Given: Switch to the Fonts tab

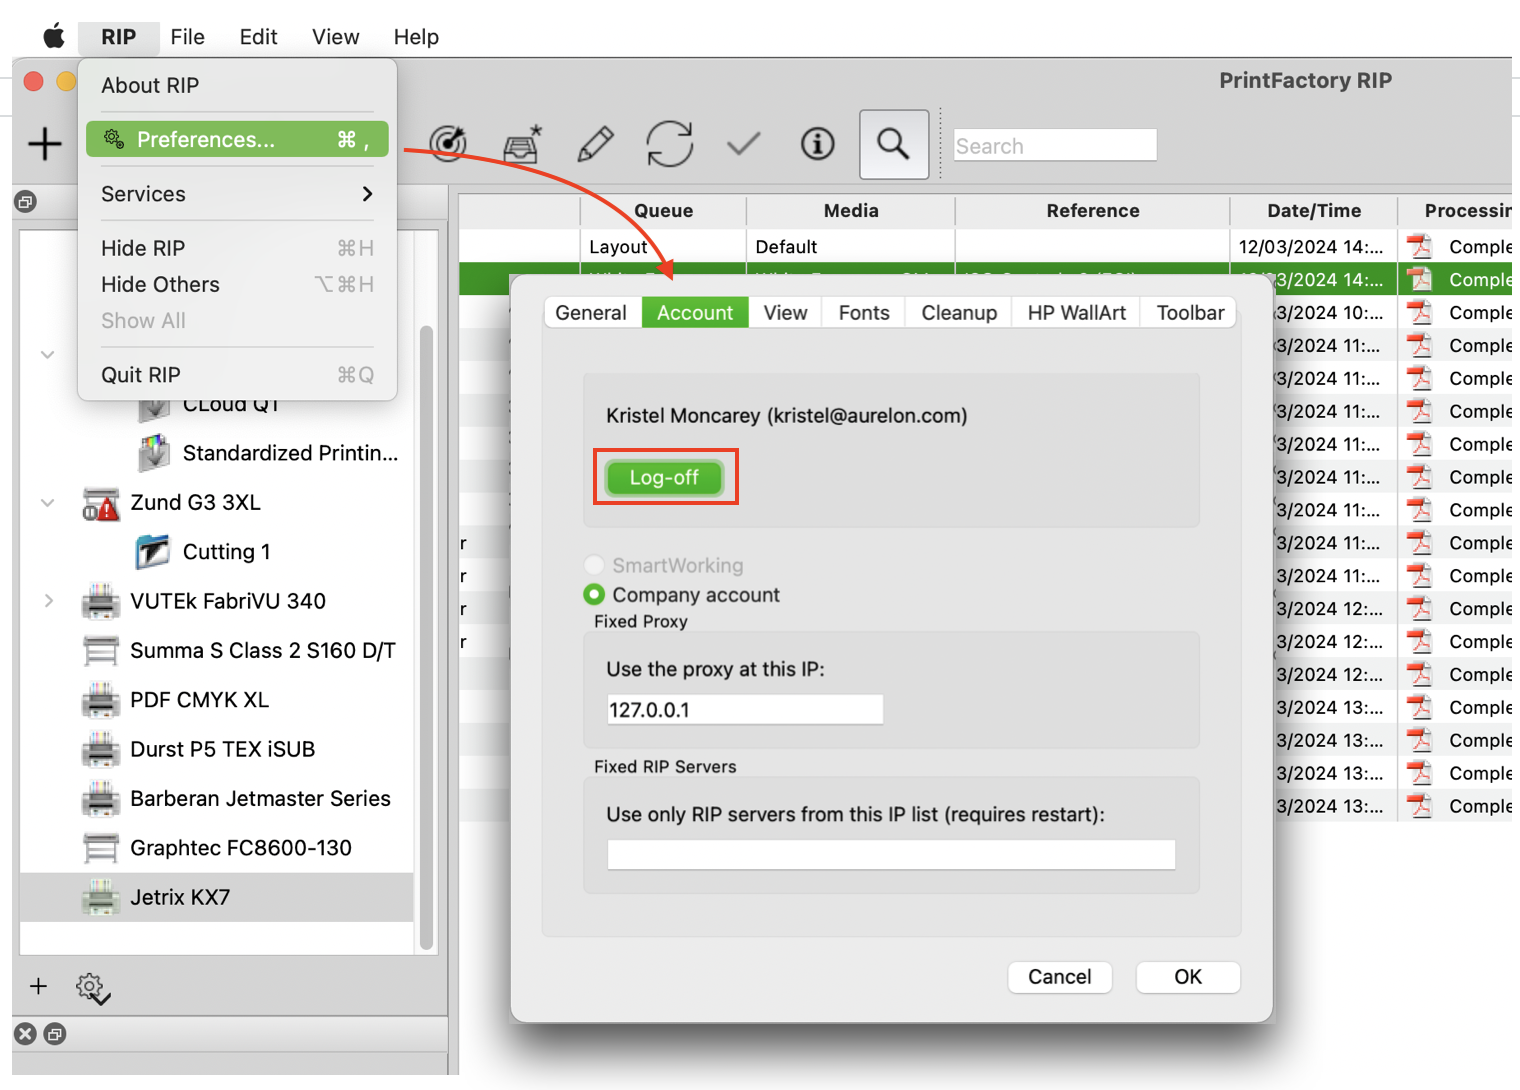Looking at the screenshot, I should (864, 313).
